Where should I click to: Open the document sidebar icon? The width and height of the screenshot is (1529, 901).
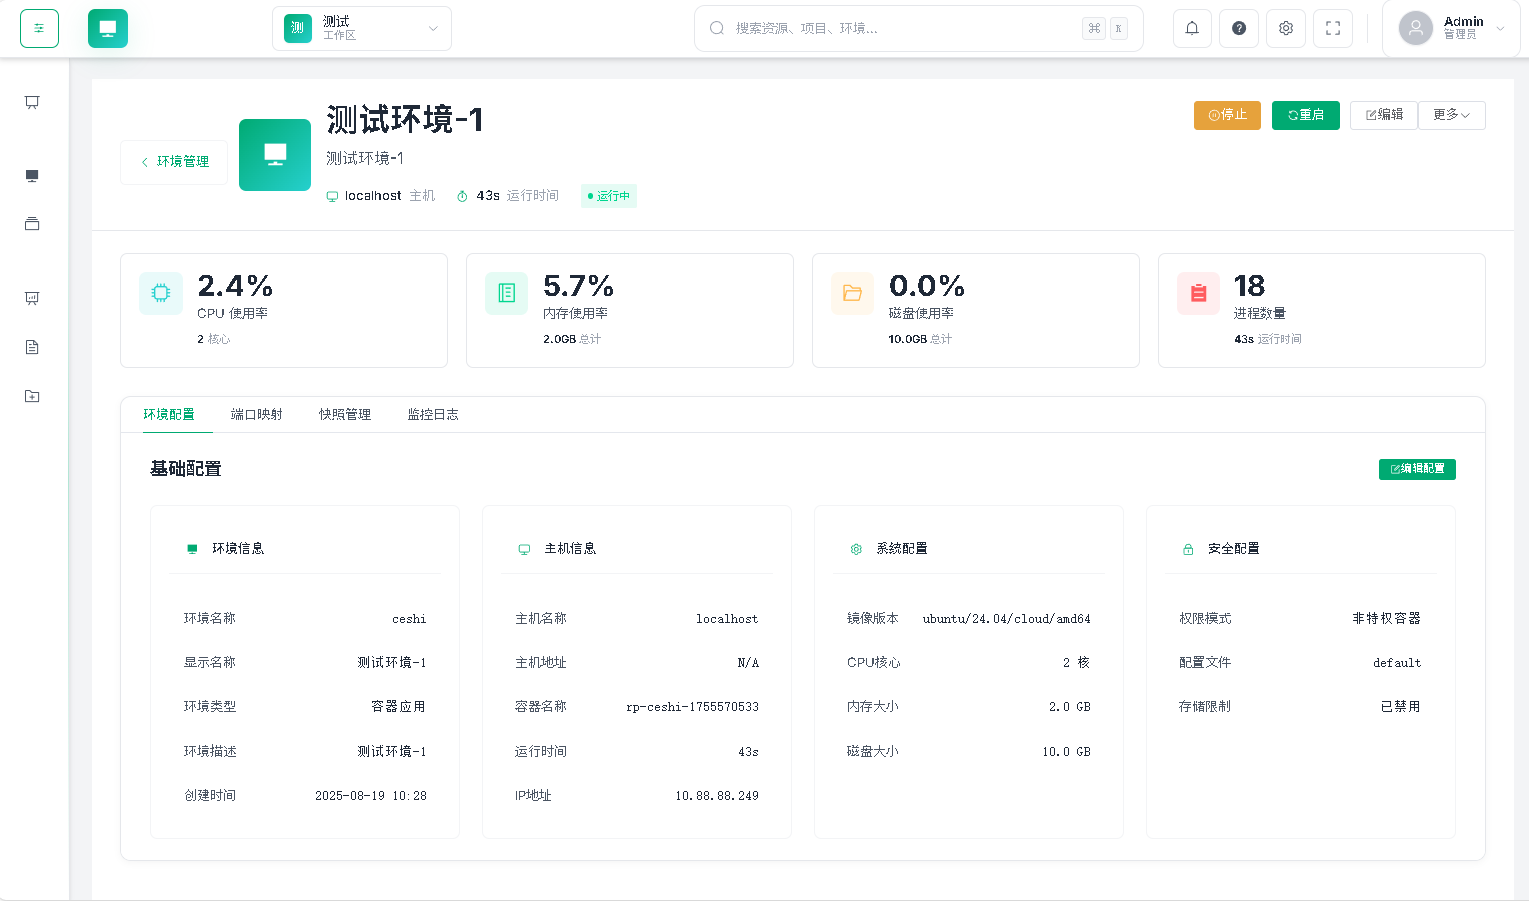[x=32, y=347]
